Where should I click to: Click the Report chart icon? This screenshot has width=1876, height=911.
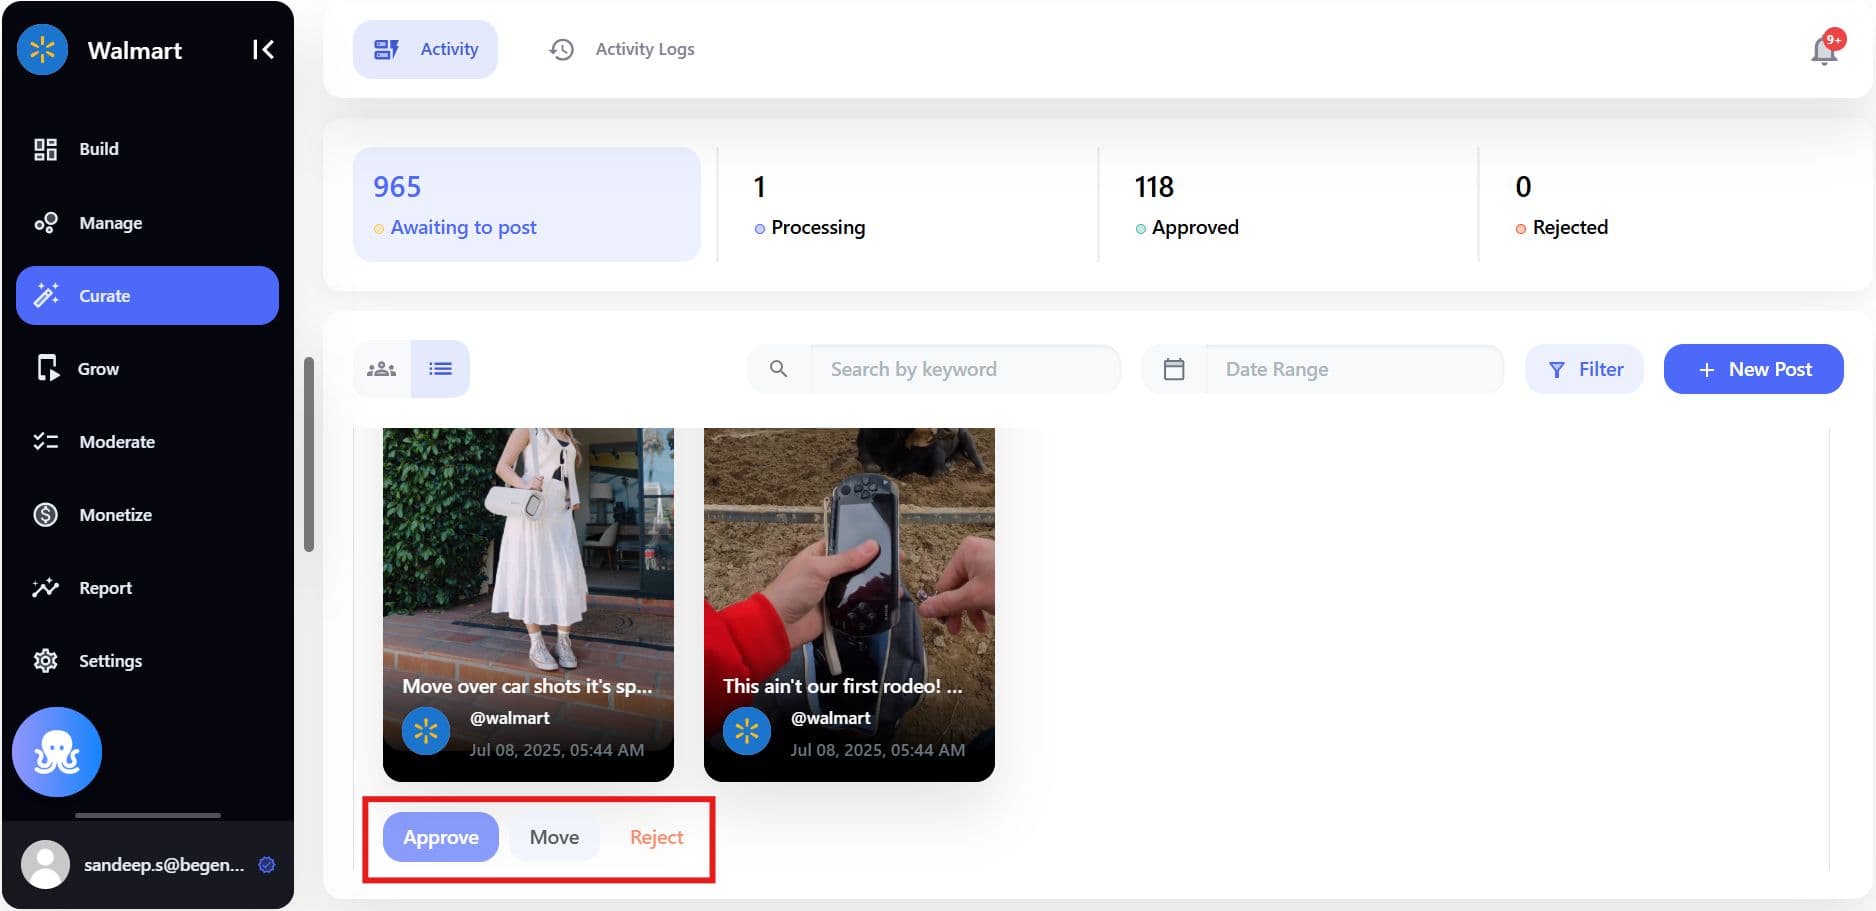[46, 588]
